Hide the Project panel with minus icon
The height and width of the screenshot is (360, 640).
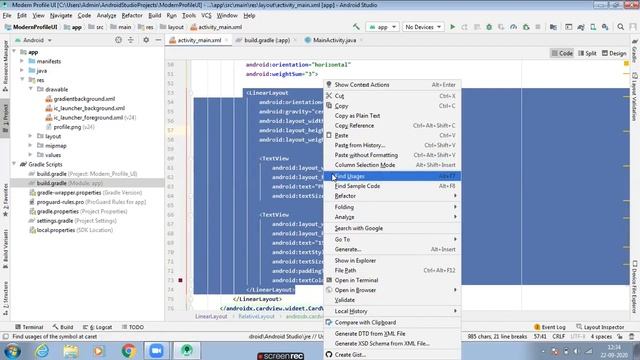point(158,40)
